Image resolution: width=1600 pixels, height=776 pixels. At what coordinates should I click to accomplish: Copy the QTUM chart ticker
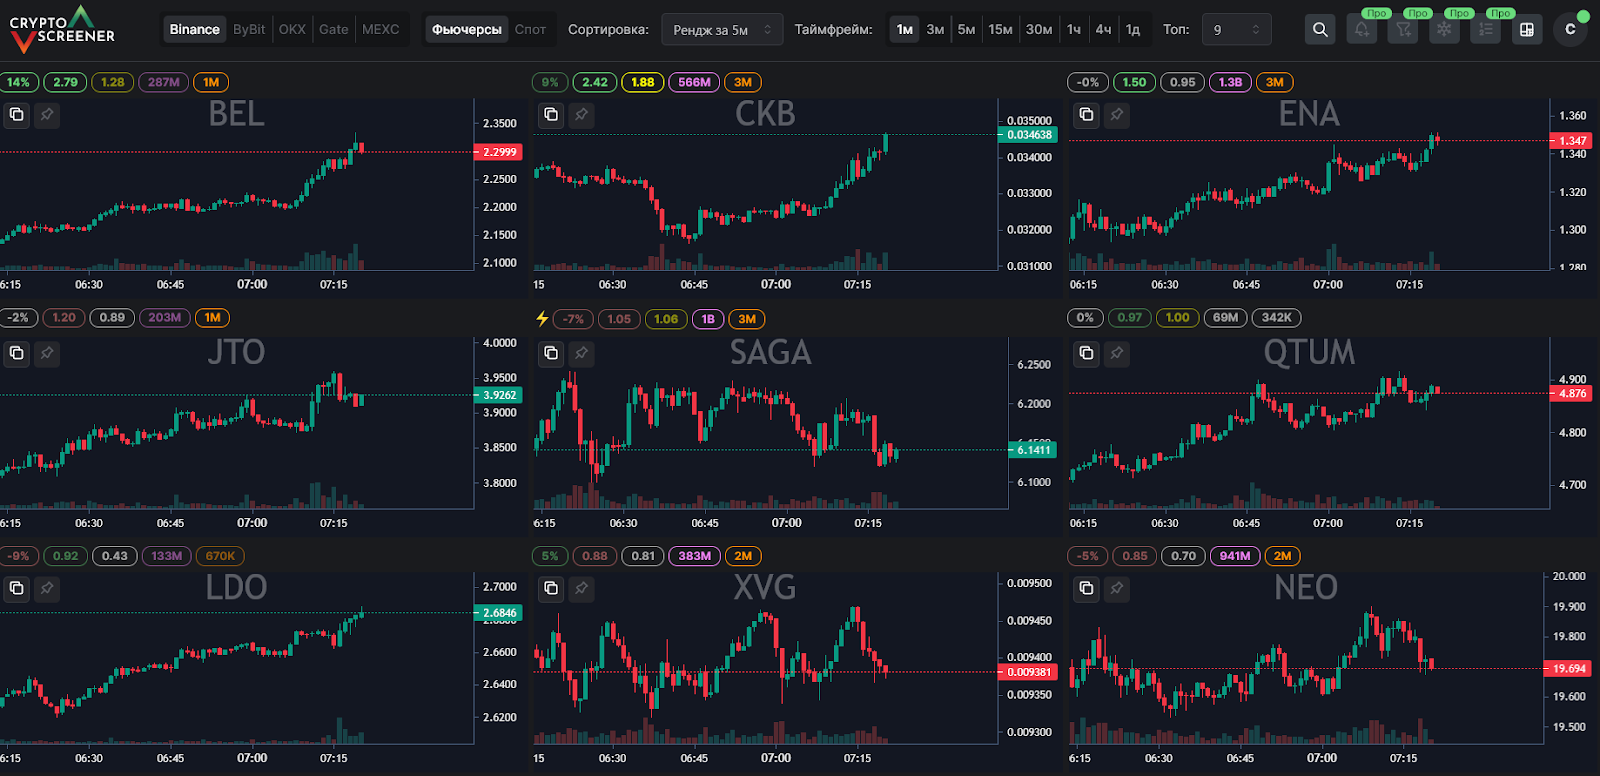[1087, 352]
